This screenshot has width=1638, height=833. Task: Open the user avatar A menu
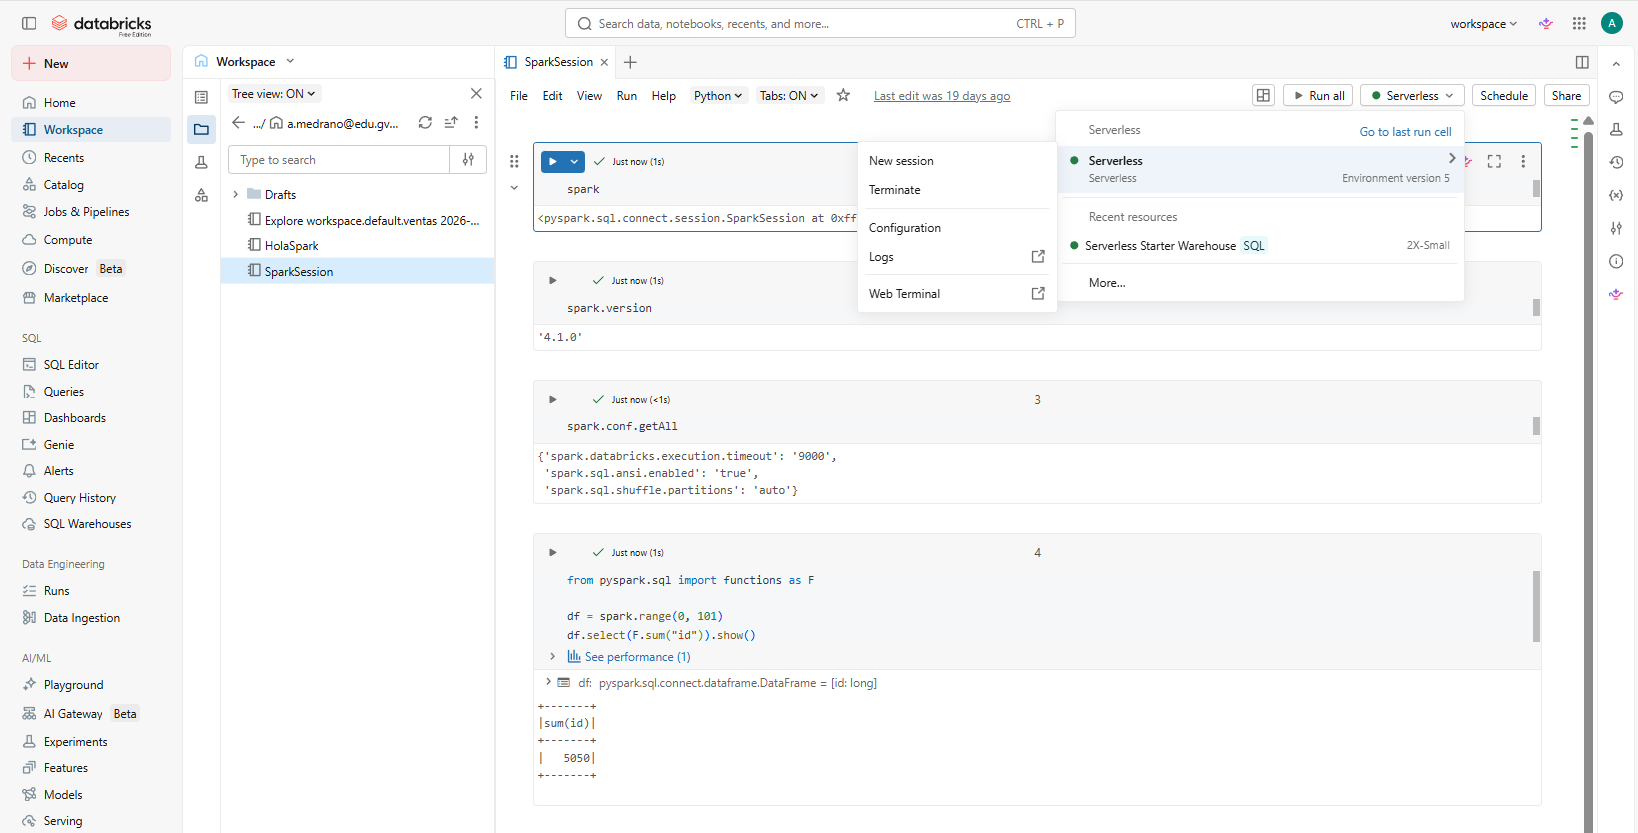(x=1612, y=23)
